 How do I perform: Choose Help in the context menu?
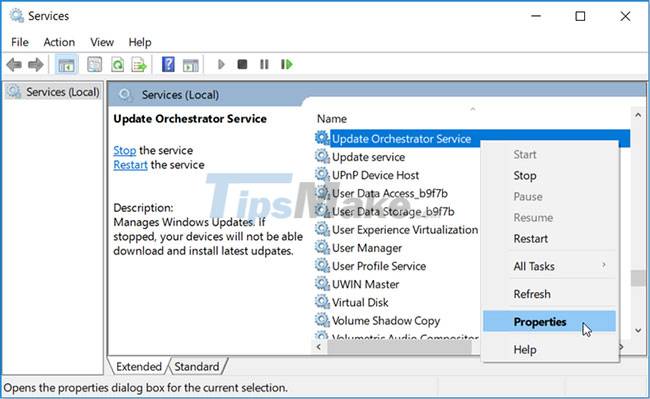coord(550,350)
